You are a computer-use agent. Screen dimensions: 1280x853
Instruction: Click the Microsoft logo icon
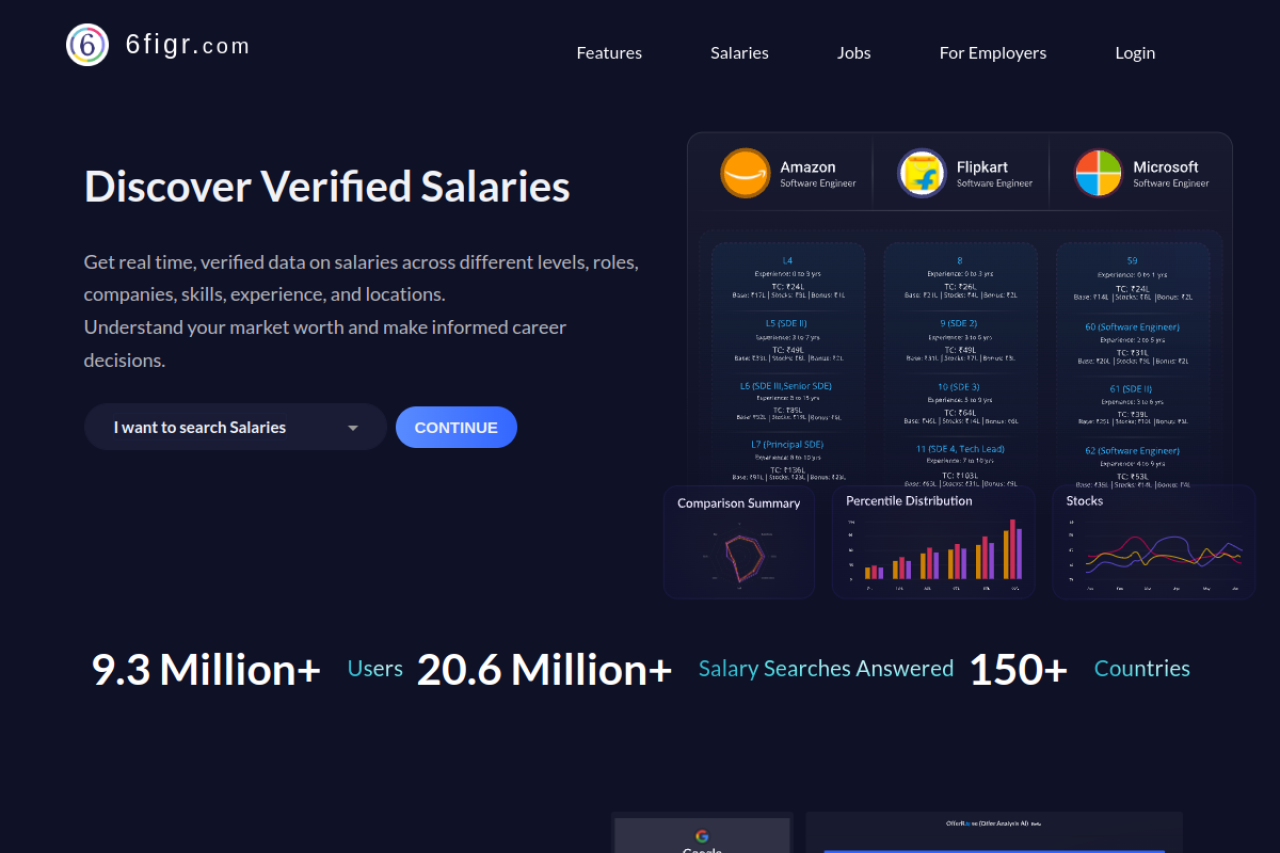tap(1098, 173)
